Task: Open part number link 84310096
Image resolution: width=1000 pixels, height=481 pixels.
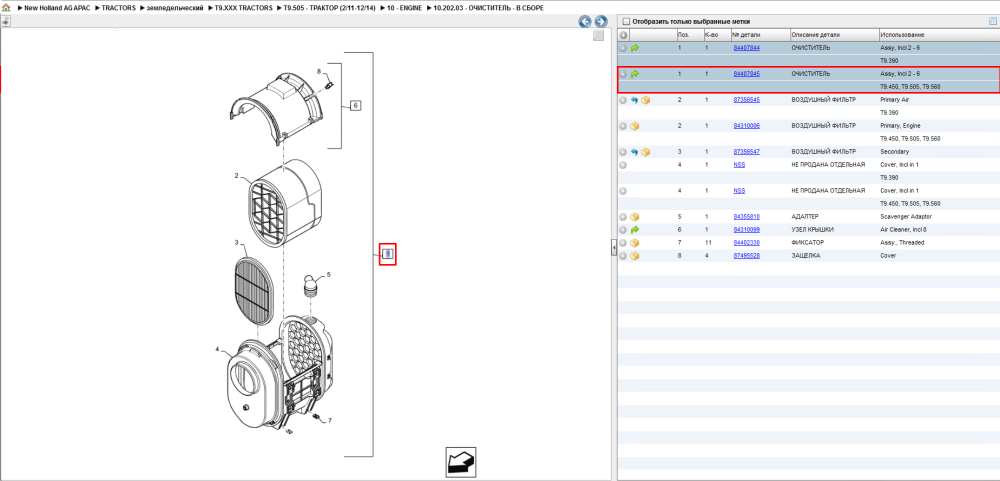Action: pyautogui.click(x=746, y=126)
